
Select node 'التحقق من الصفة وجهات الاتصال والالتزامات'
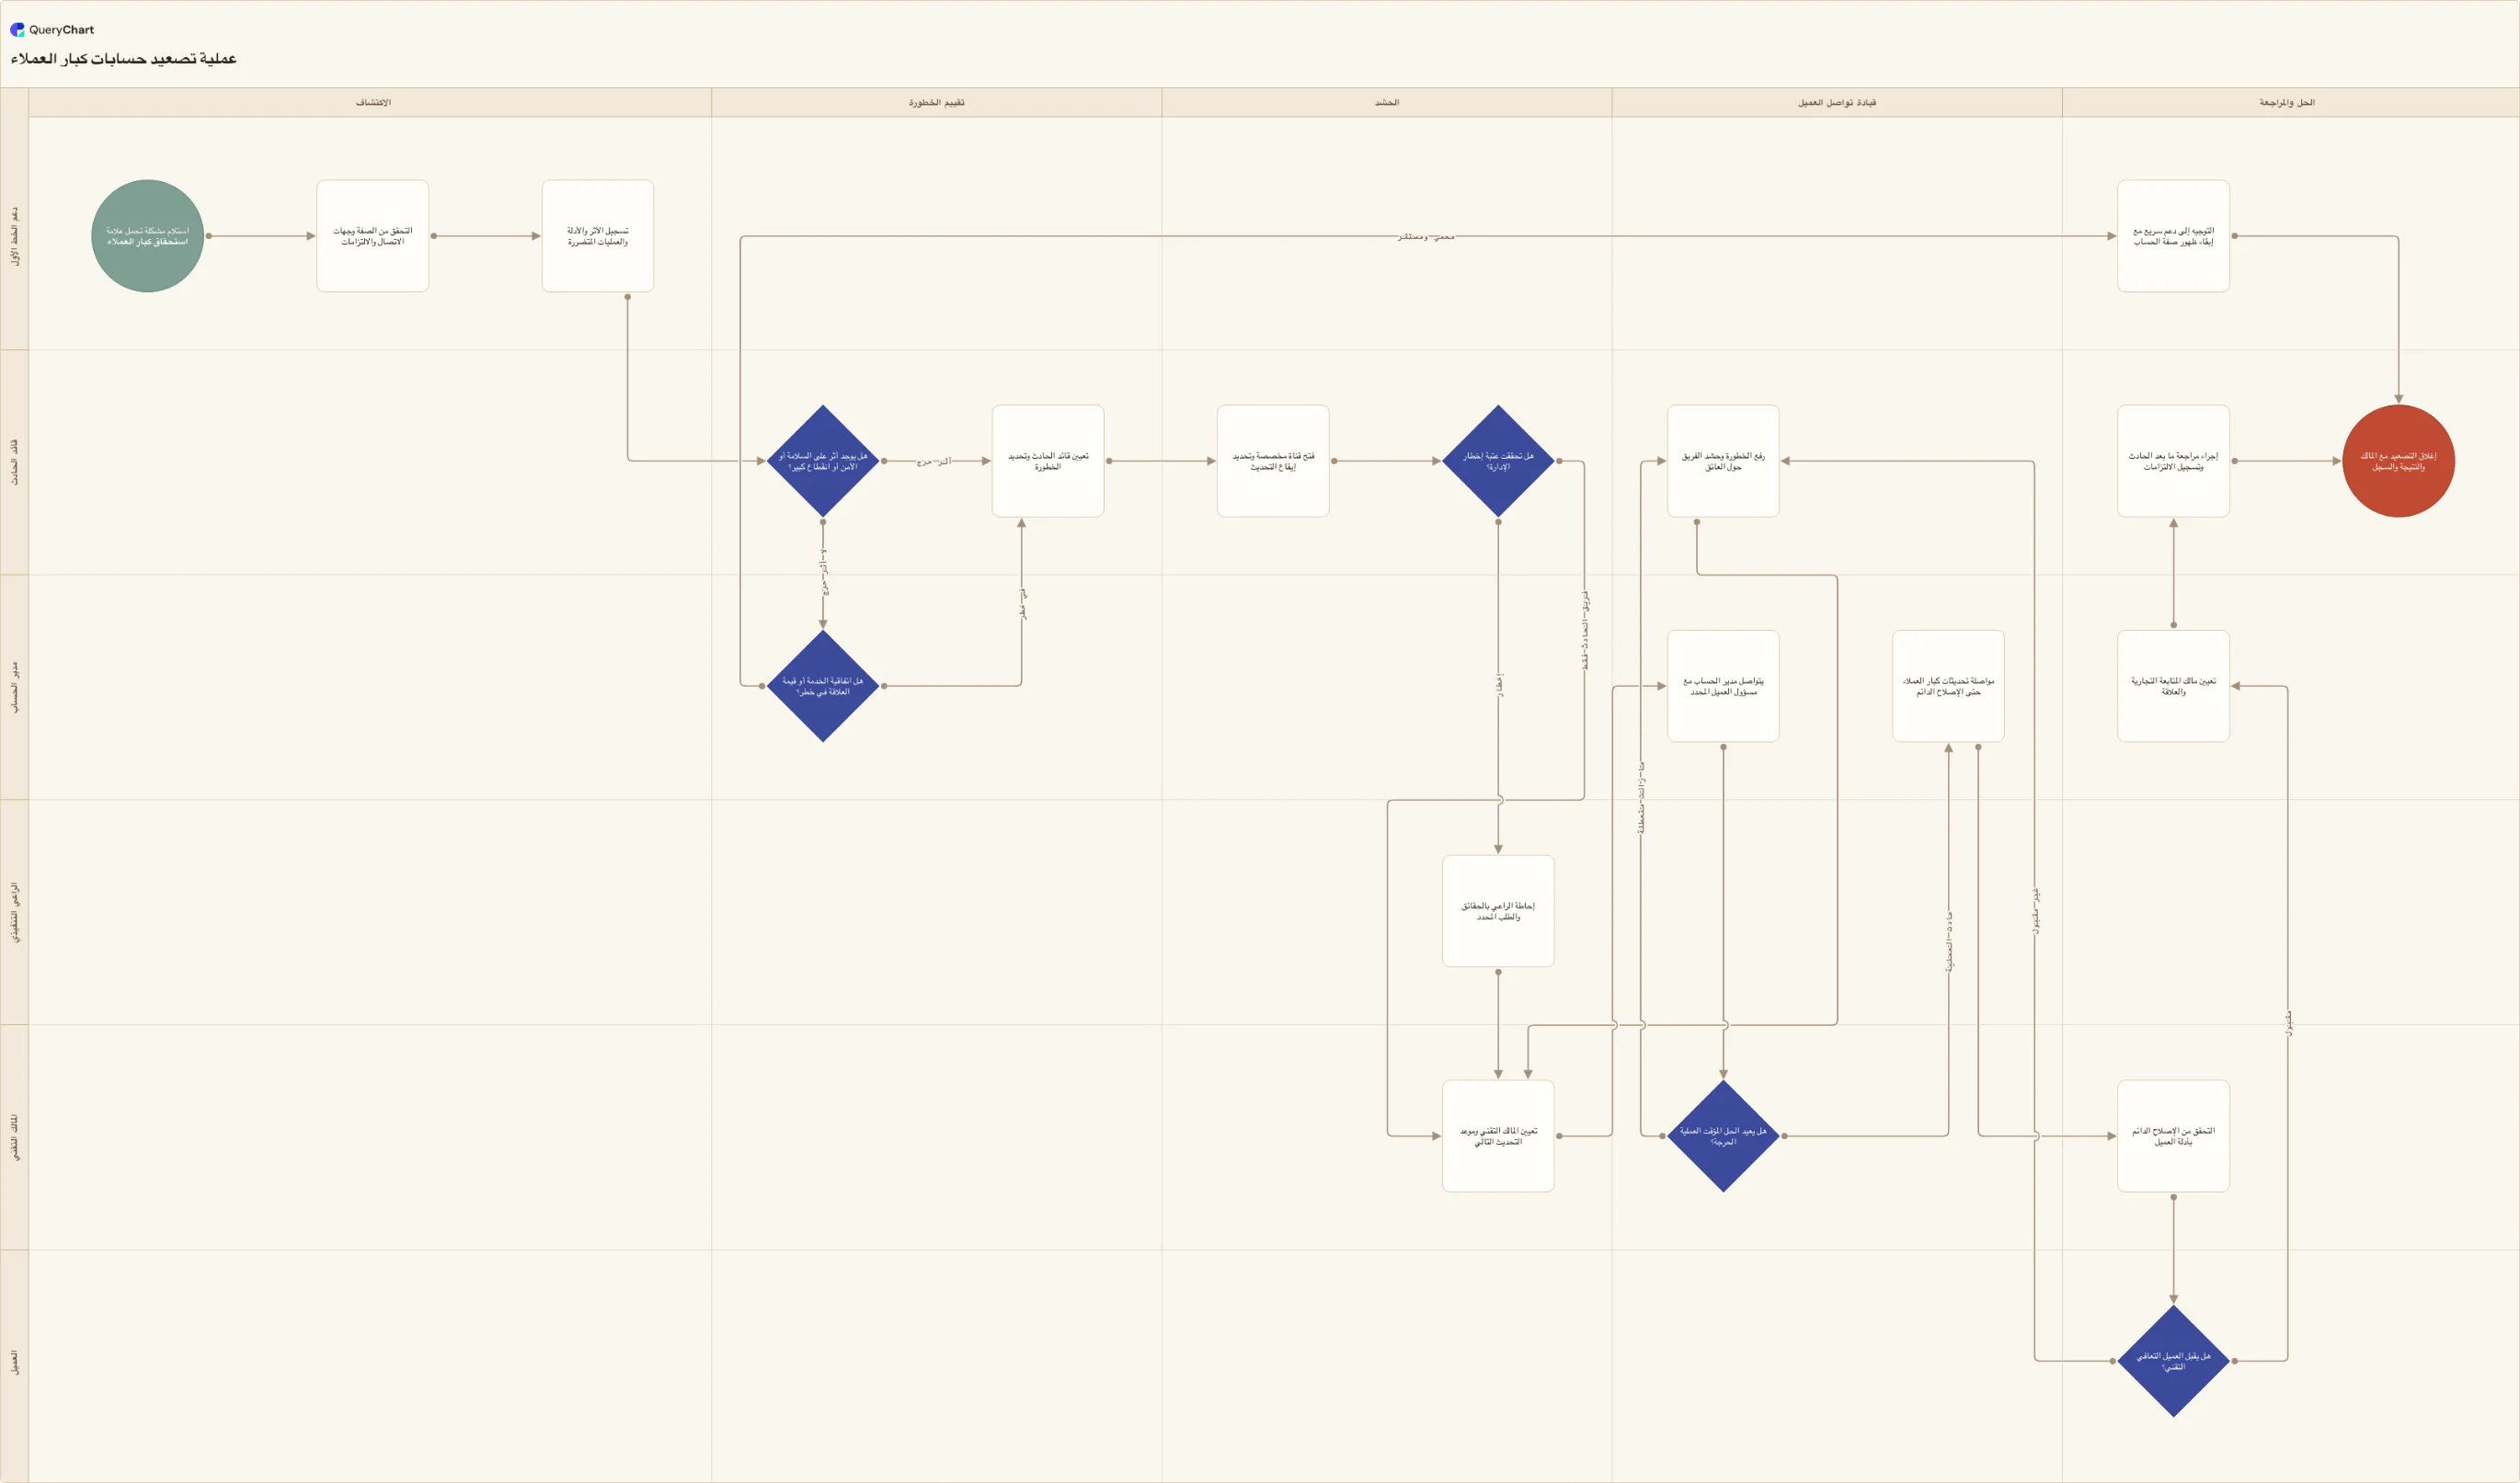(373, 236)
